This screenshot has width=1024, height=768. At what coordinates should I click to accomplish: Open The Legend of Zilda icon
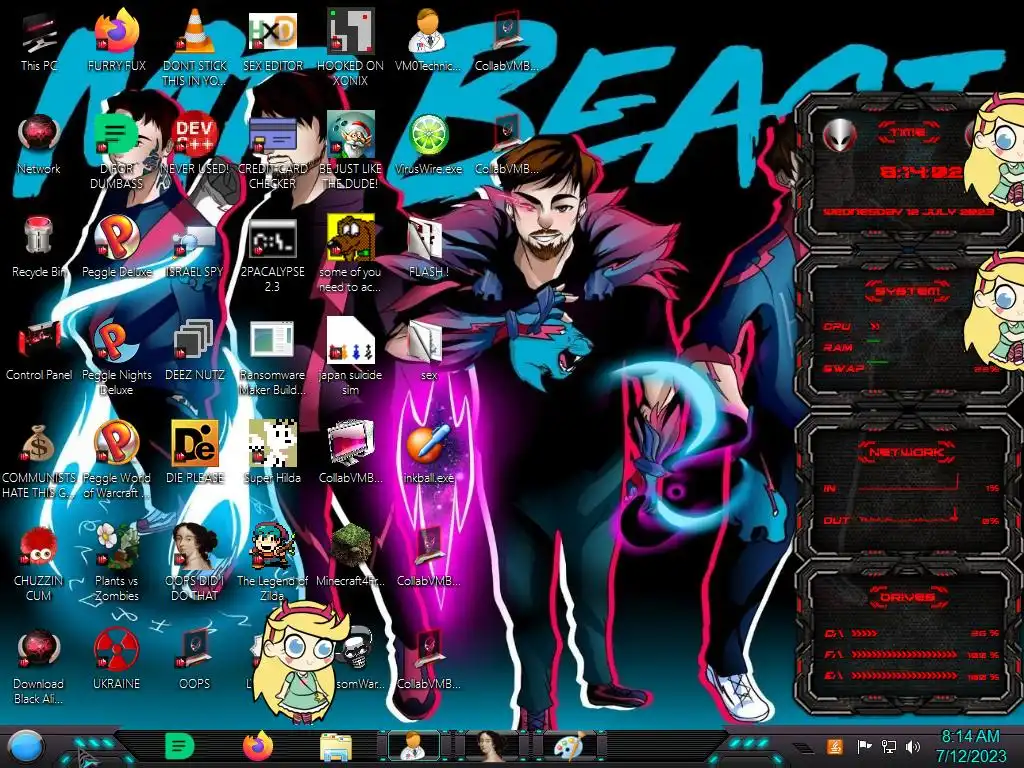pos(272,564)
